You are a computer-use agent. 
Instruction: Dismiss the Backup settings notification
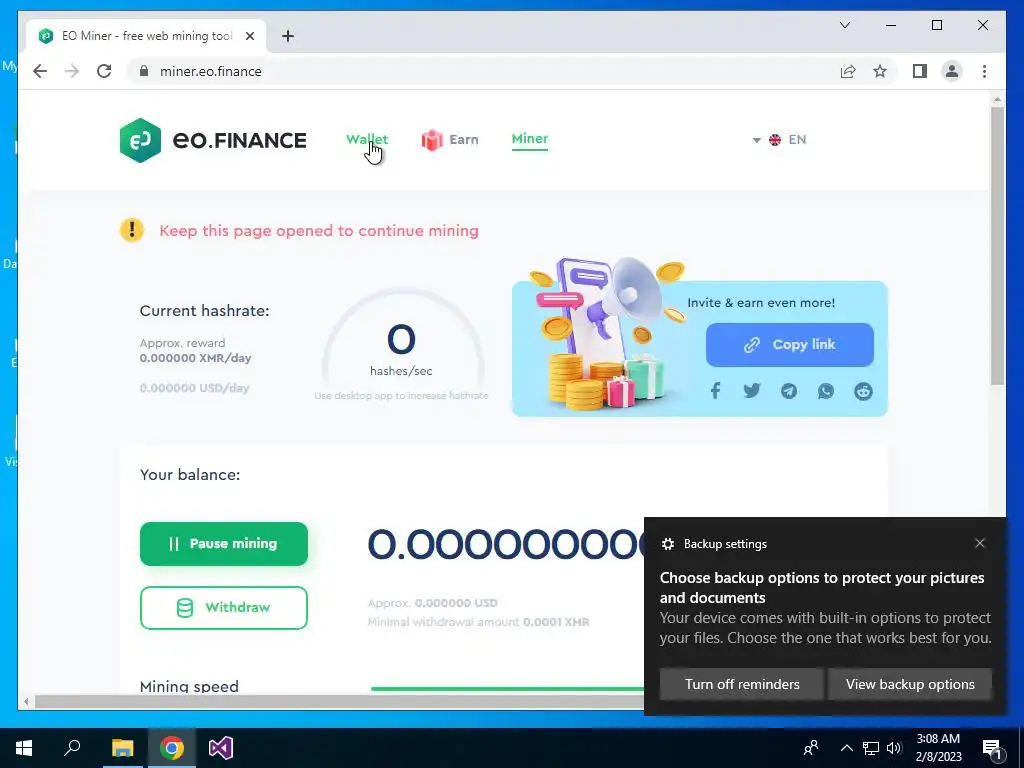(x=980, y=543)
